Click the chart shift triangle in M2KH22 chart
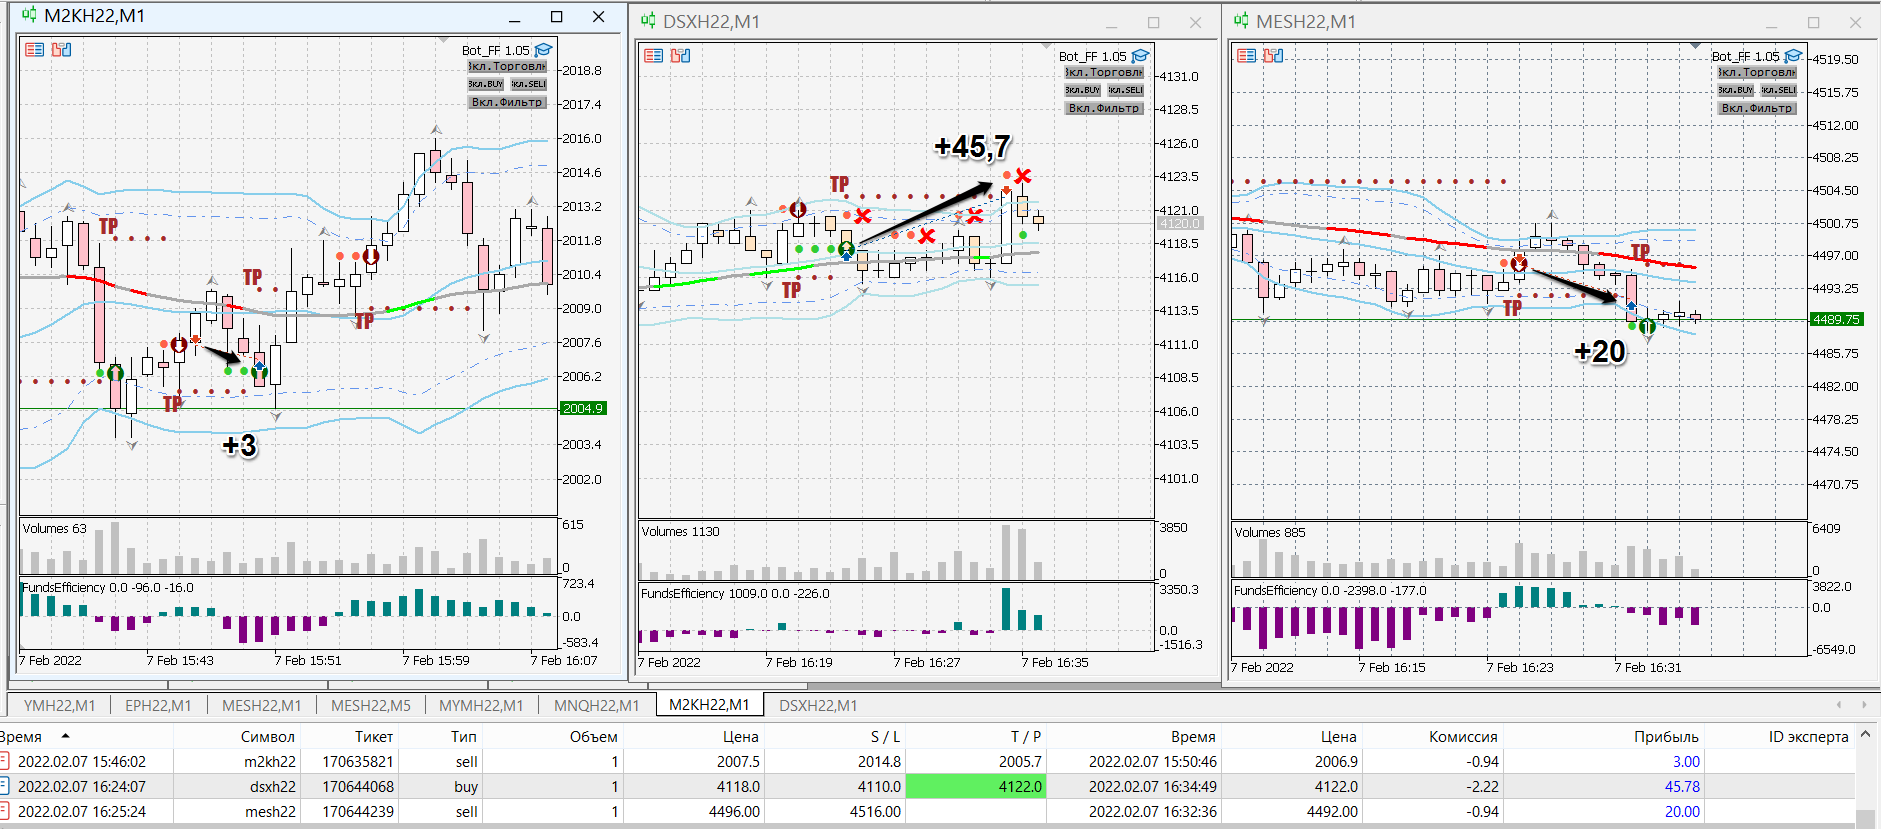This screenshot has width=1881, height=829. click(443, 40)
